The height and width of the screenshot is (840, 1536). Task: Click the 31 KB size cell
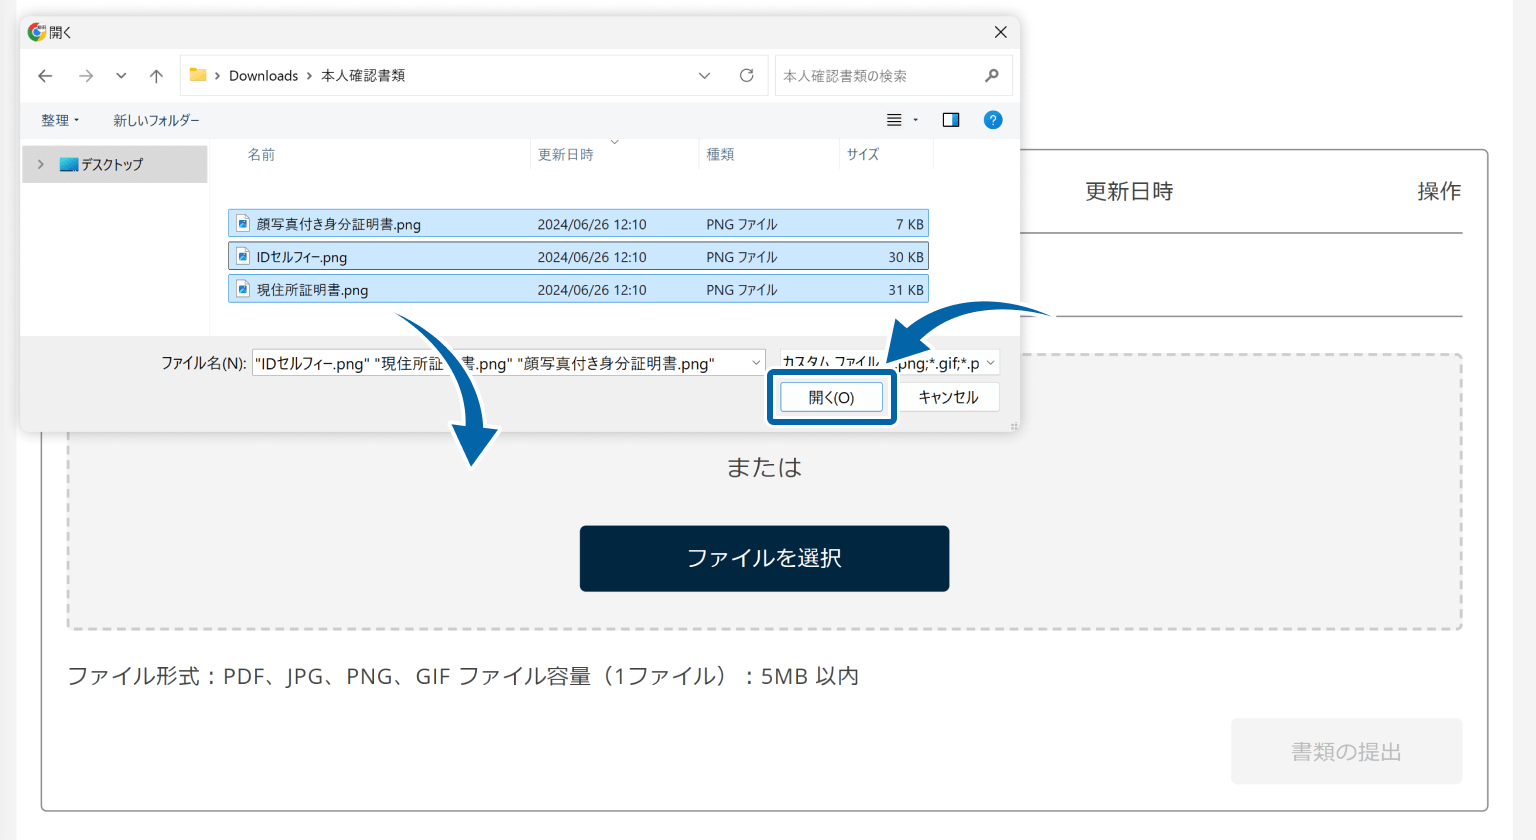906,290
